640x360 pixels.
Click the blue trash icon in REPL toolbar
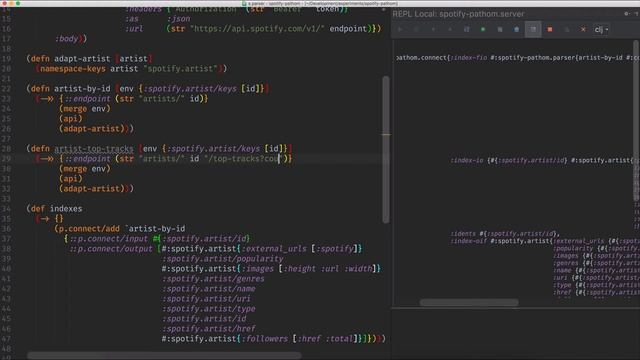(x=516, y=29)
